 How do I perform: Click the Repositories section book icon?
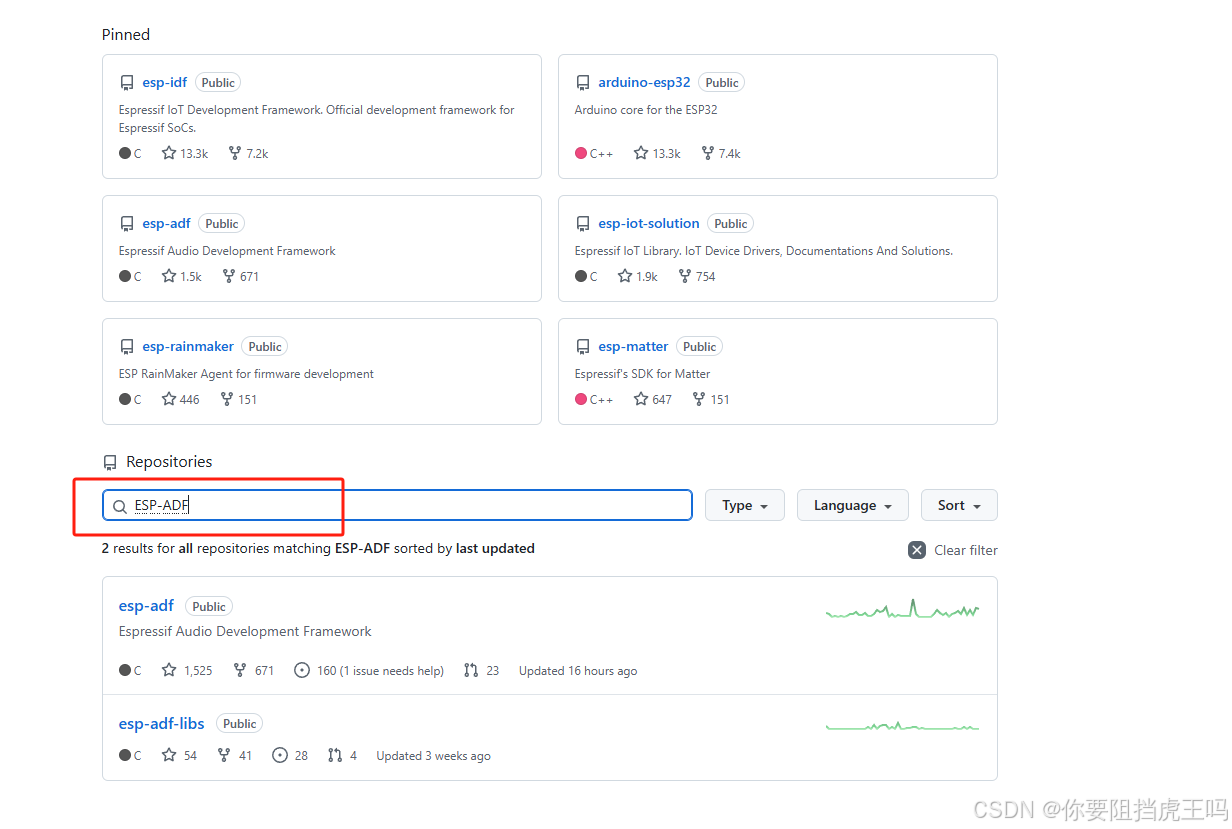pos(110,462)
